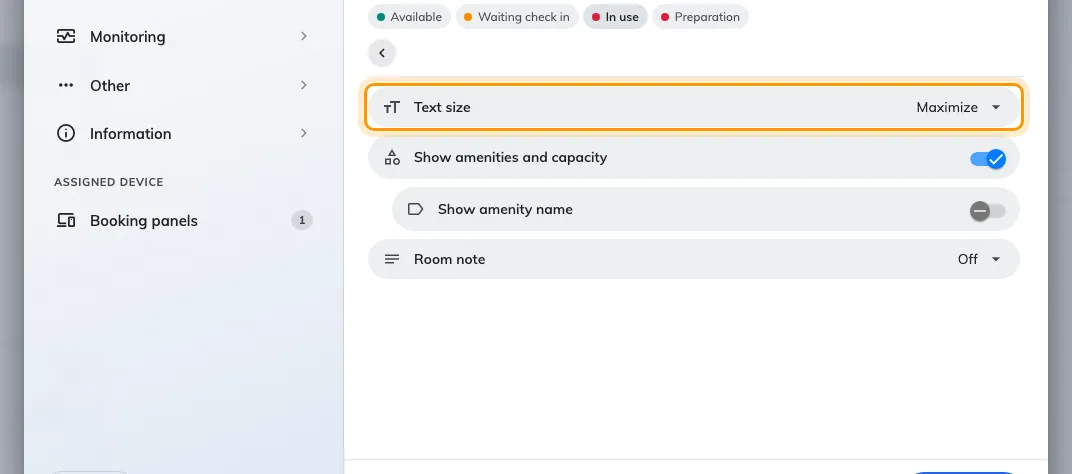Go back with the left chevron button
The height and width of the screenshot is (474, 1072).
(x=382, y=53)
